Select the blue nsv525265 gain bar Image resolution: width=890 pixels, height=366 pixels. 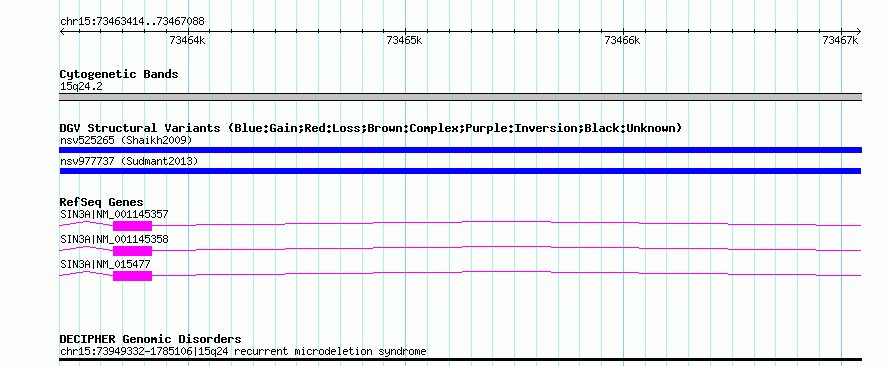click(460, 150)
